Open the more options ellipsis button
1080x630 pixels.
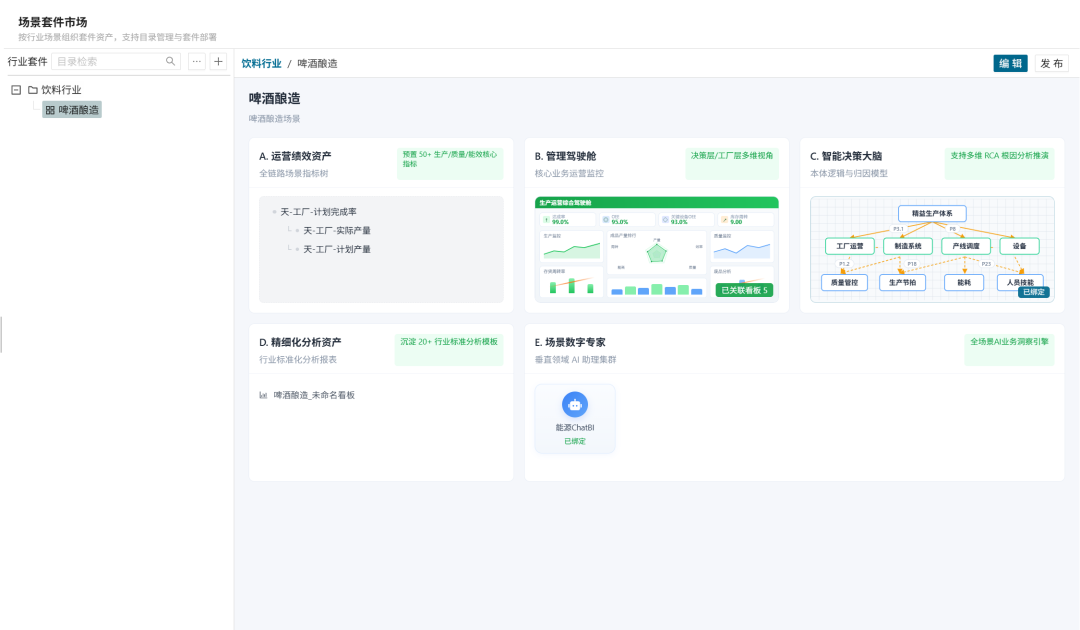[197, 61]
